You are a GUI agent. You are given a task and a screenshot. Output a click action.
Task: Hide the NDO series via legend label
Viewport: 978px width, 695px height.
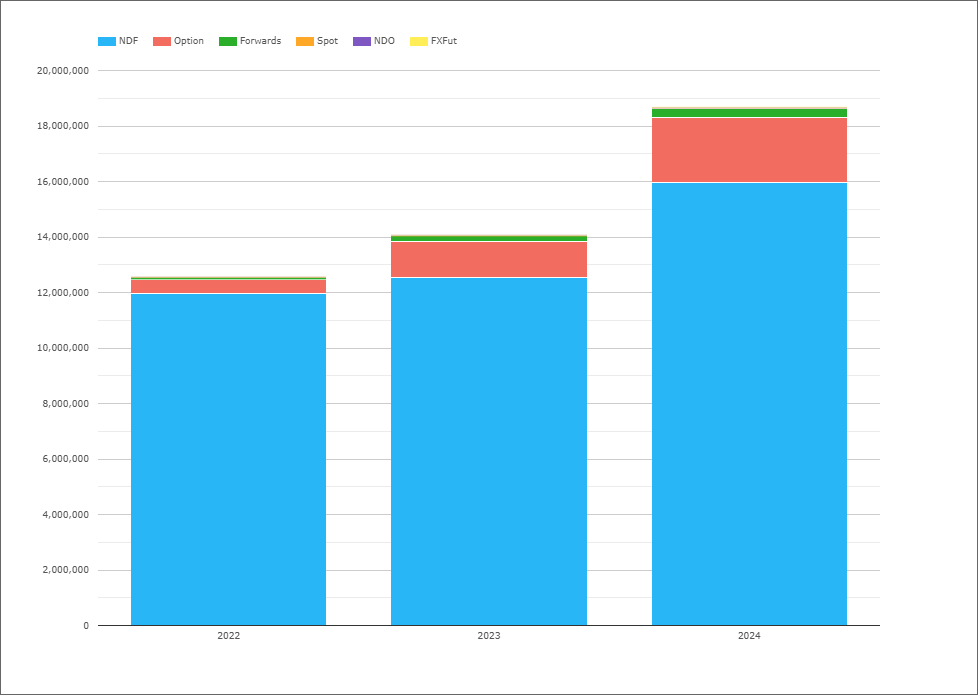[x=384, y=41]
